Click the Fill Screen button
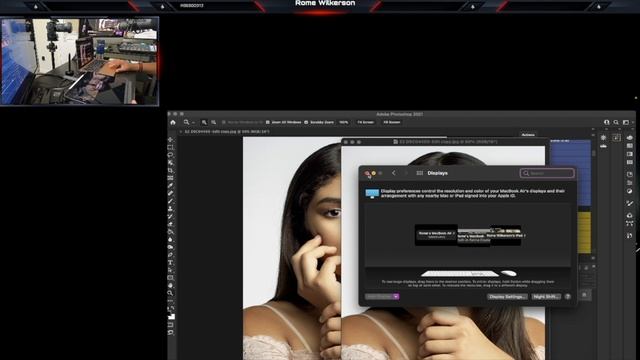The height and width of the screenshot is (360, 640). (x=391, y=122)
